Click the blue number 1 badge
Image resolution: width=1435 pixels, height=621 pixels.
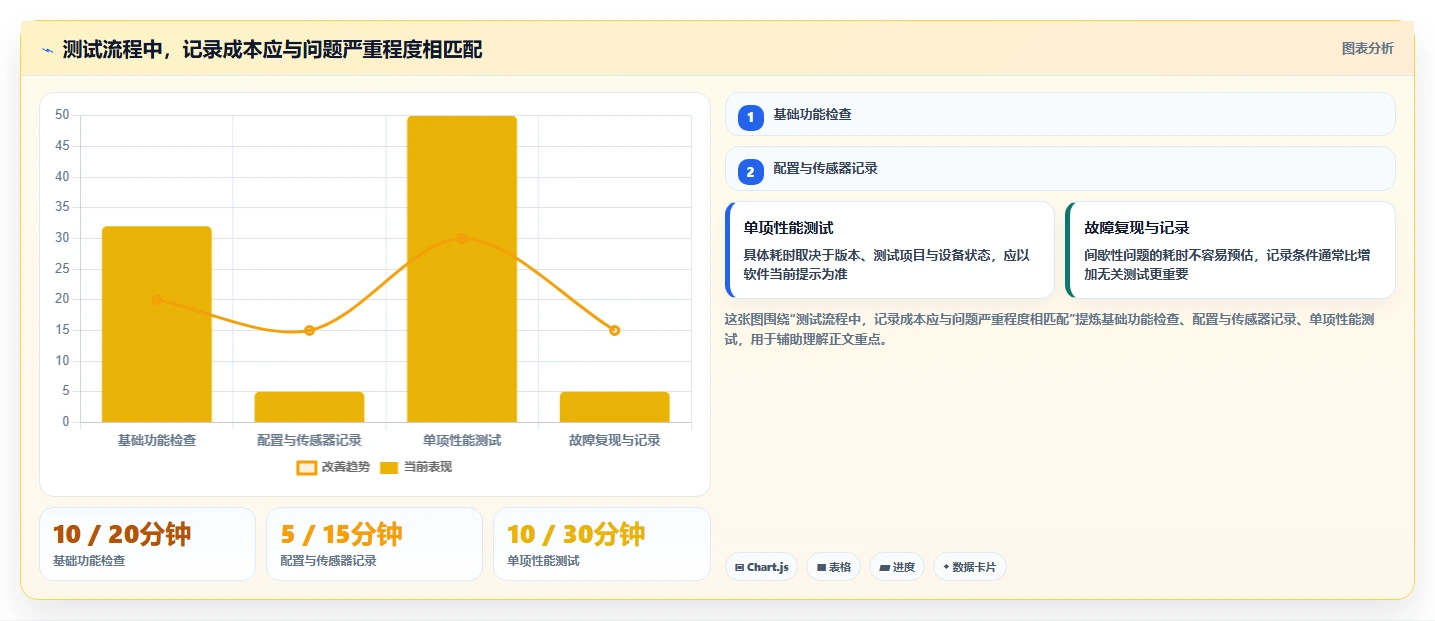click(x=750, y=117)
